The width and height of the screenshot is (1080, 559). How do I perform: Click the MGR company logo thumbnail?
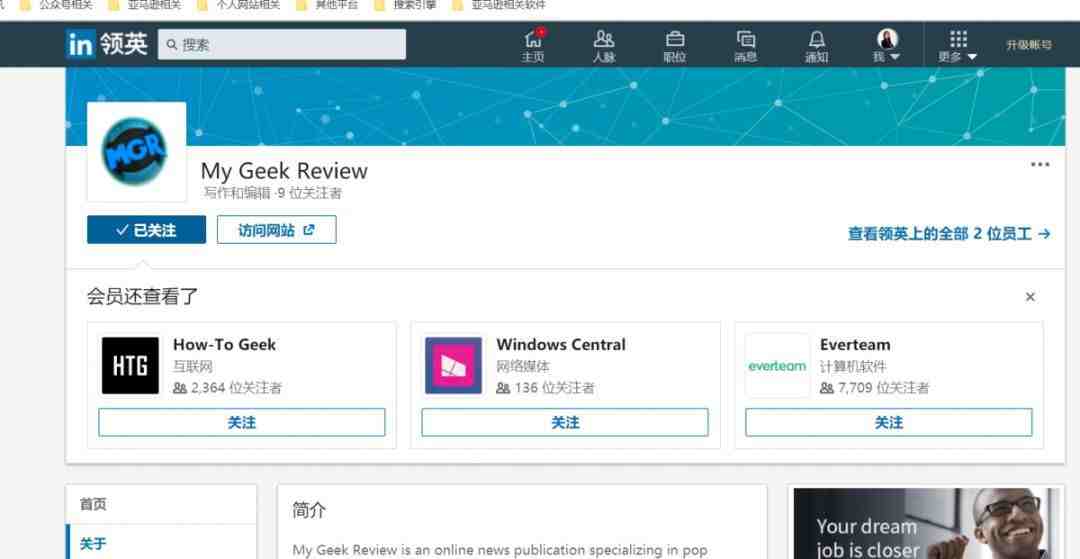coord(136,151)
